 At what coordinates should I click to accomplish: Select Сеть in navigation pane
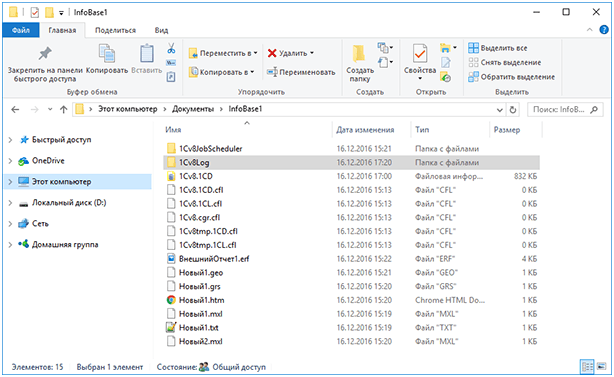(40, 224)
